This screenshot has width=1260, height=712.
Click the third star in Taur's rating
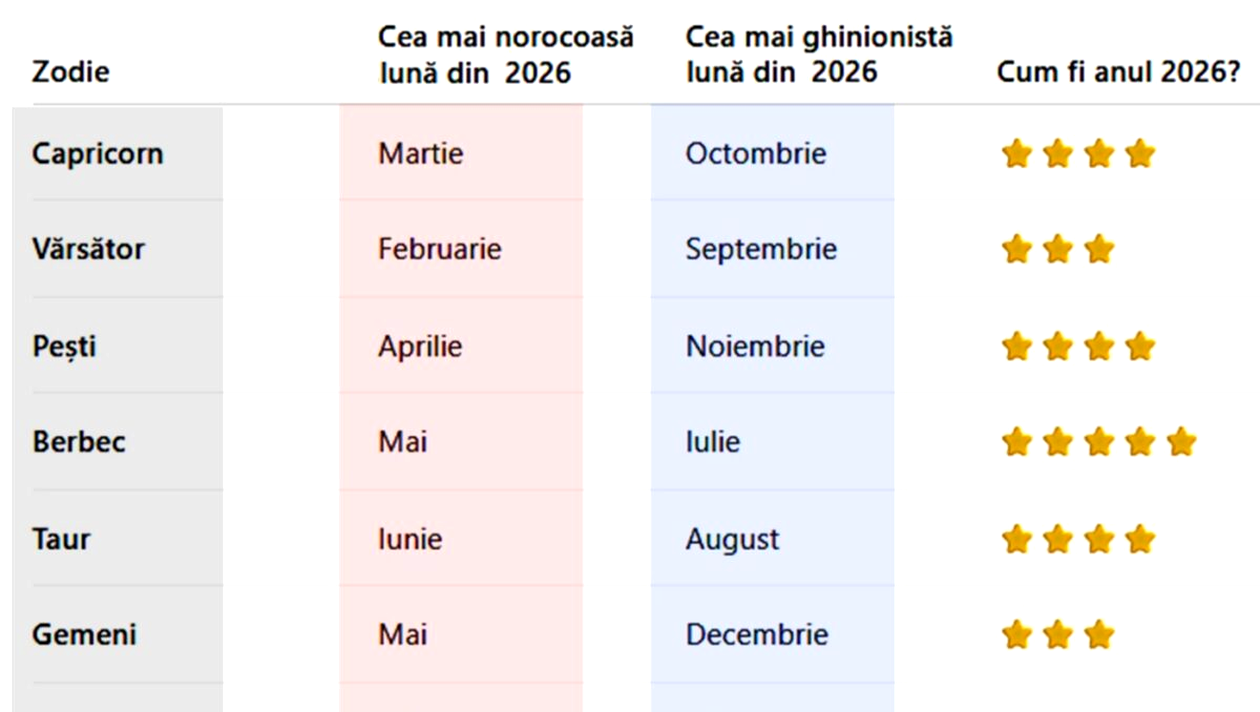click(x=1098, y=540)
